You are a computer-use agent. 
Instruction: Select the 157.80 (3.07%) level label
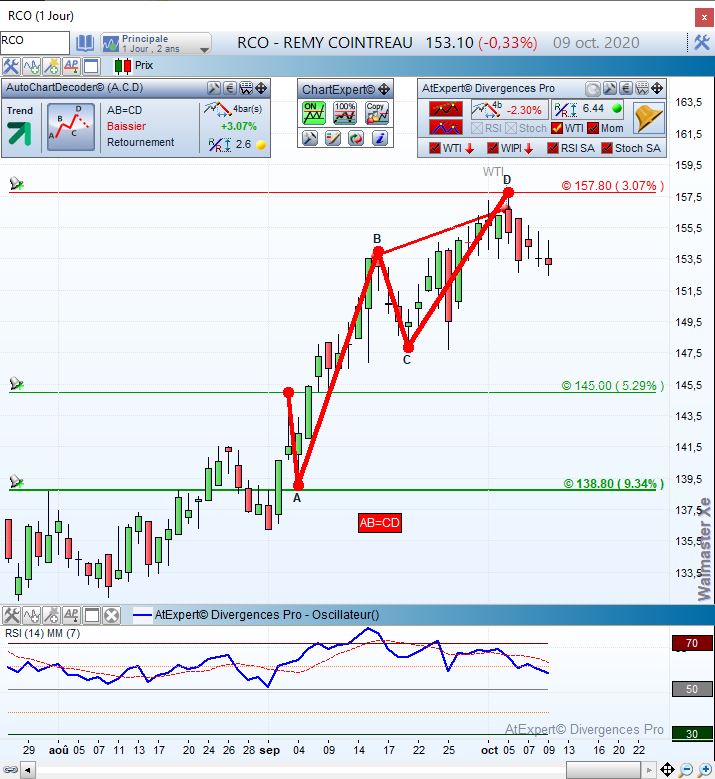pos(613,186)
